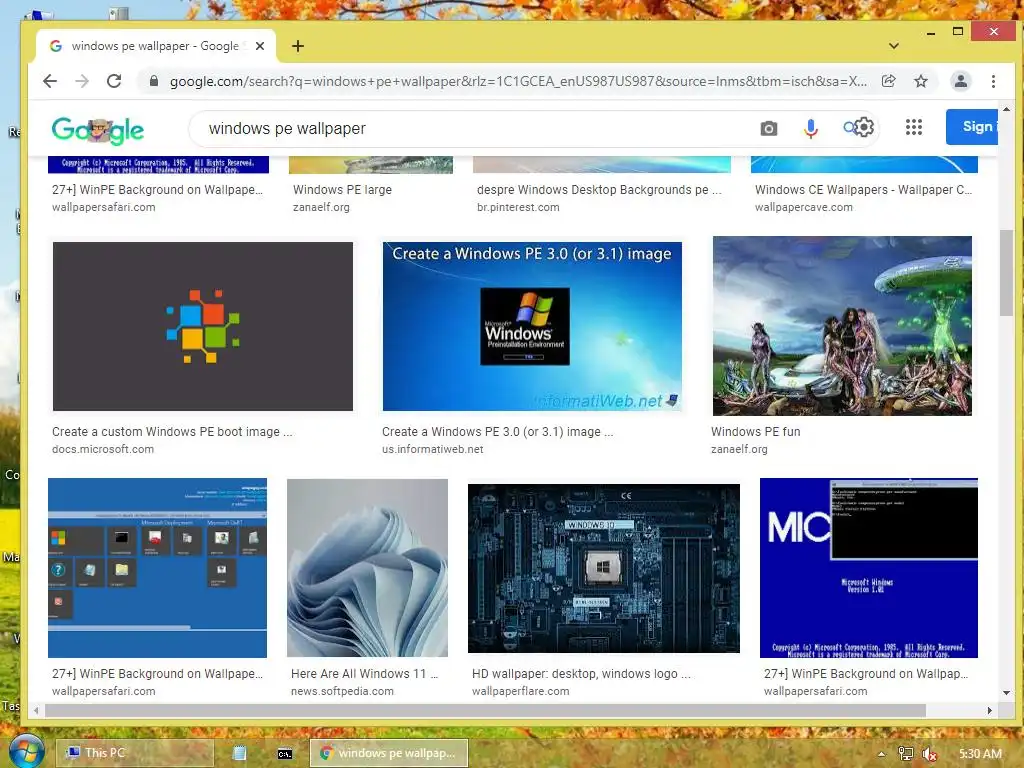The width and height of the screenshot is (1024, 768).
Task: Click wallpaperflare.com source link
Action: pyautogui.click(x=520, y=691)
